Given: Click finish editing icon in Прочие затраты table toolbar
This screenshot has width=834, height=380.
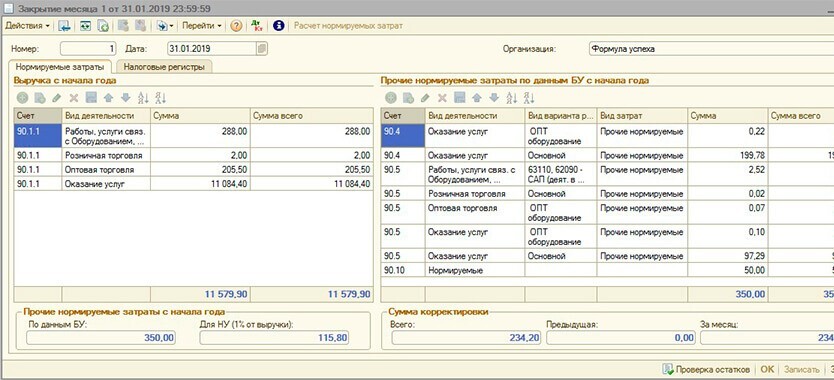Looking at the screenshot, I should coord(460,98).
